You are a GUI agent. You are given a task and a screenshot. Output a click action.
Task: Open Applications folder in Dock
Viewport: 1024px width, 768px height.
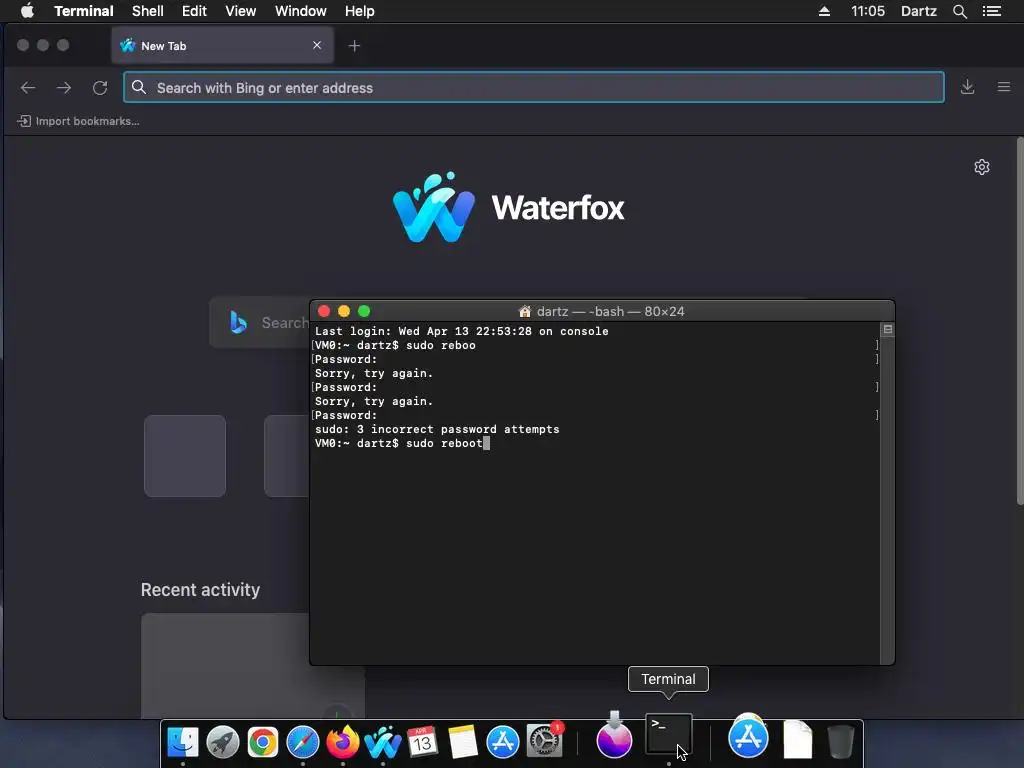[x=748, y=737]
